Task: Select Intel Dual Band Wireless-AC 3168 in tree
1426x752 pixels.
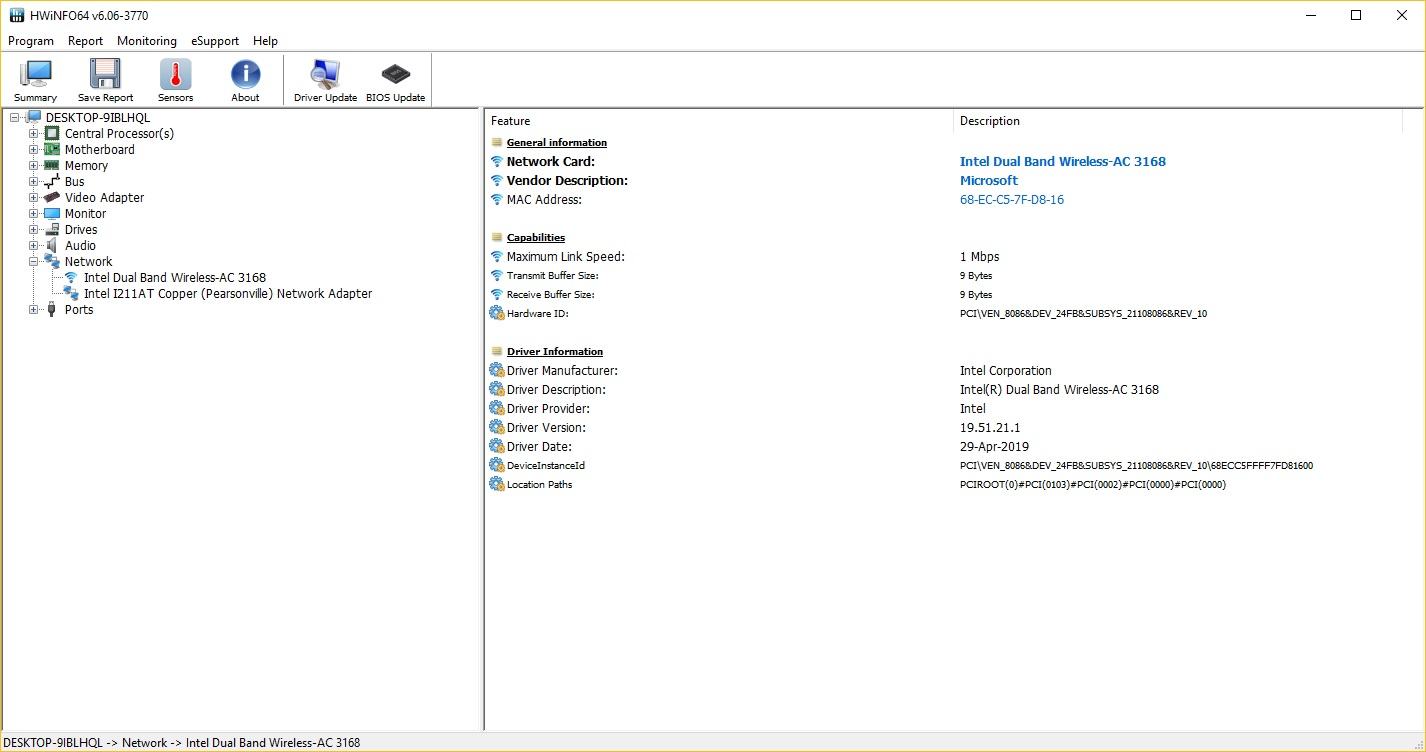Action: (x=175, y=277)
